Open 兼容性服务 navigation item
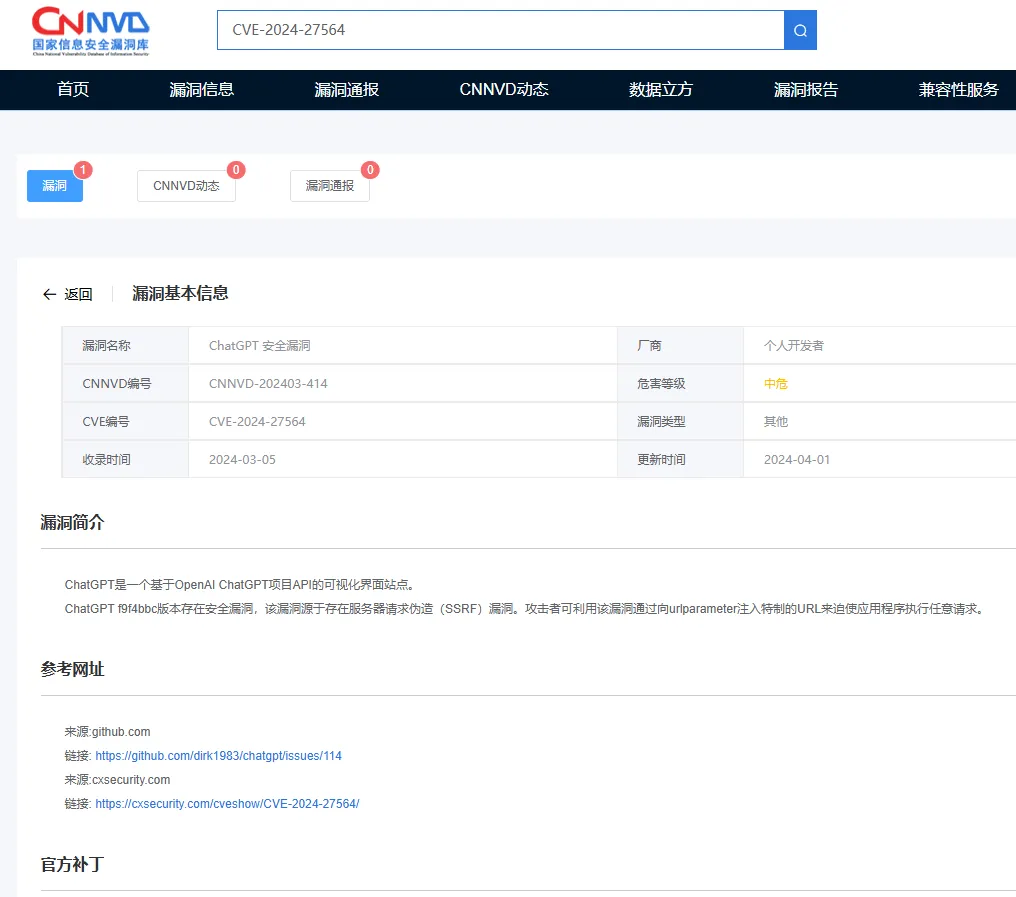Screen dimensions: 1016x897 point(958,90)
